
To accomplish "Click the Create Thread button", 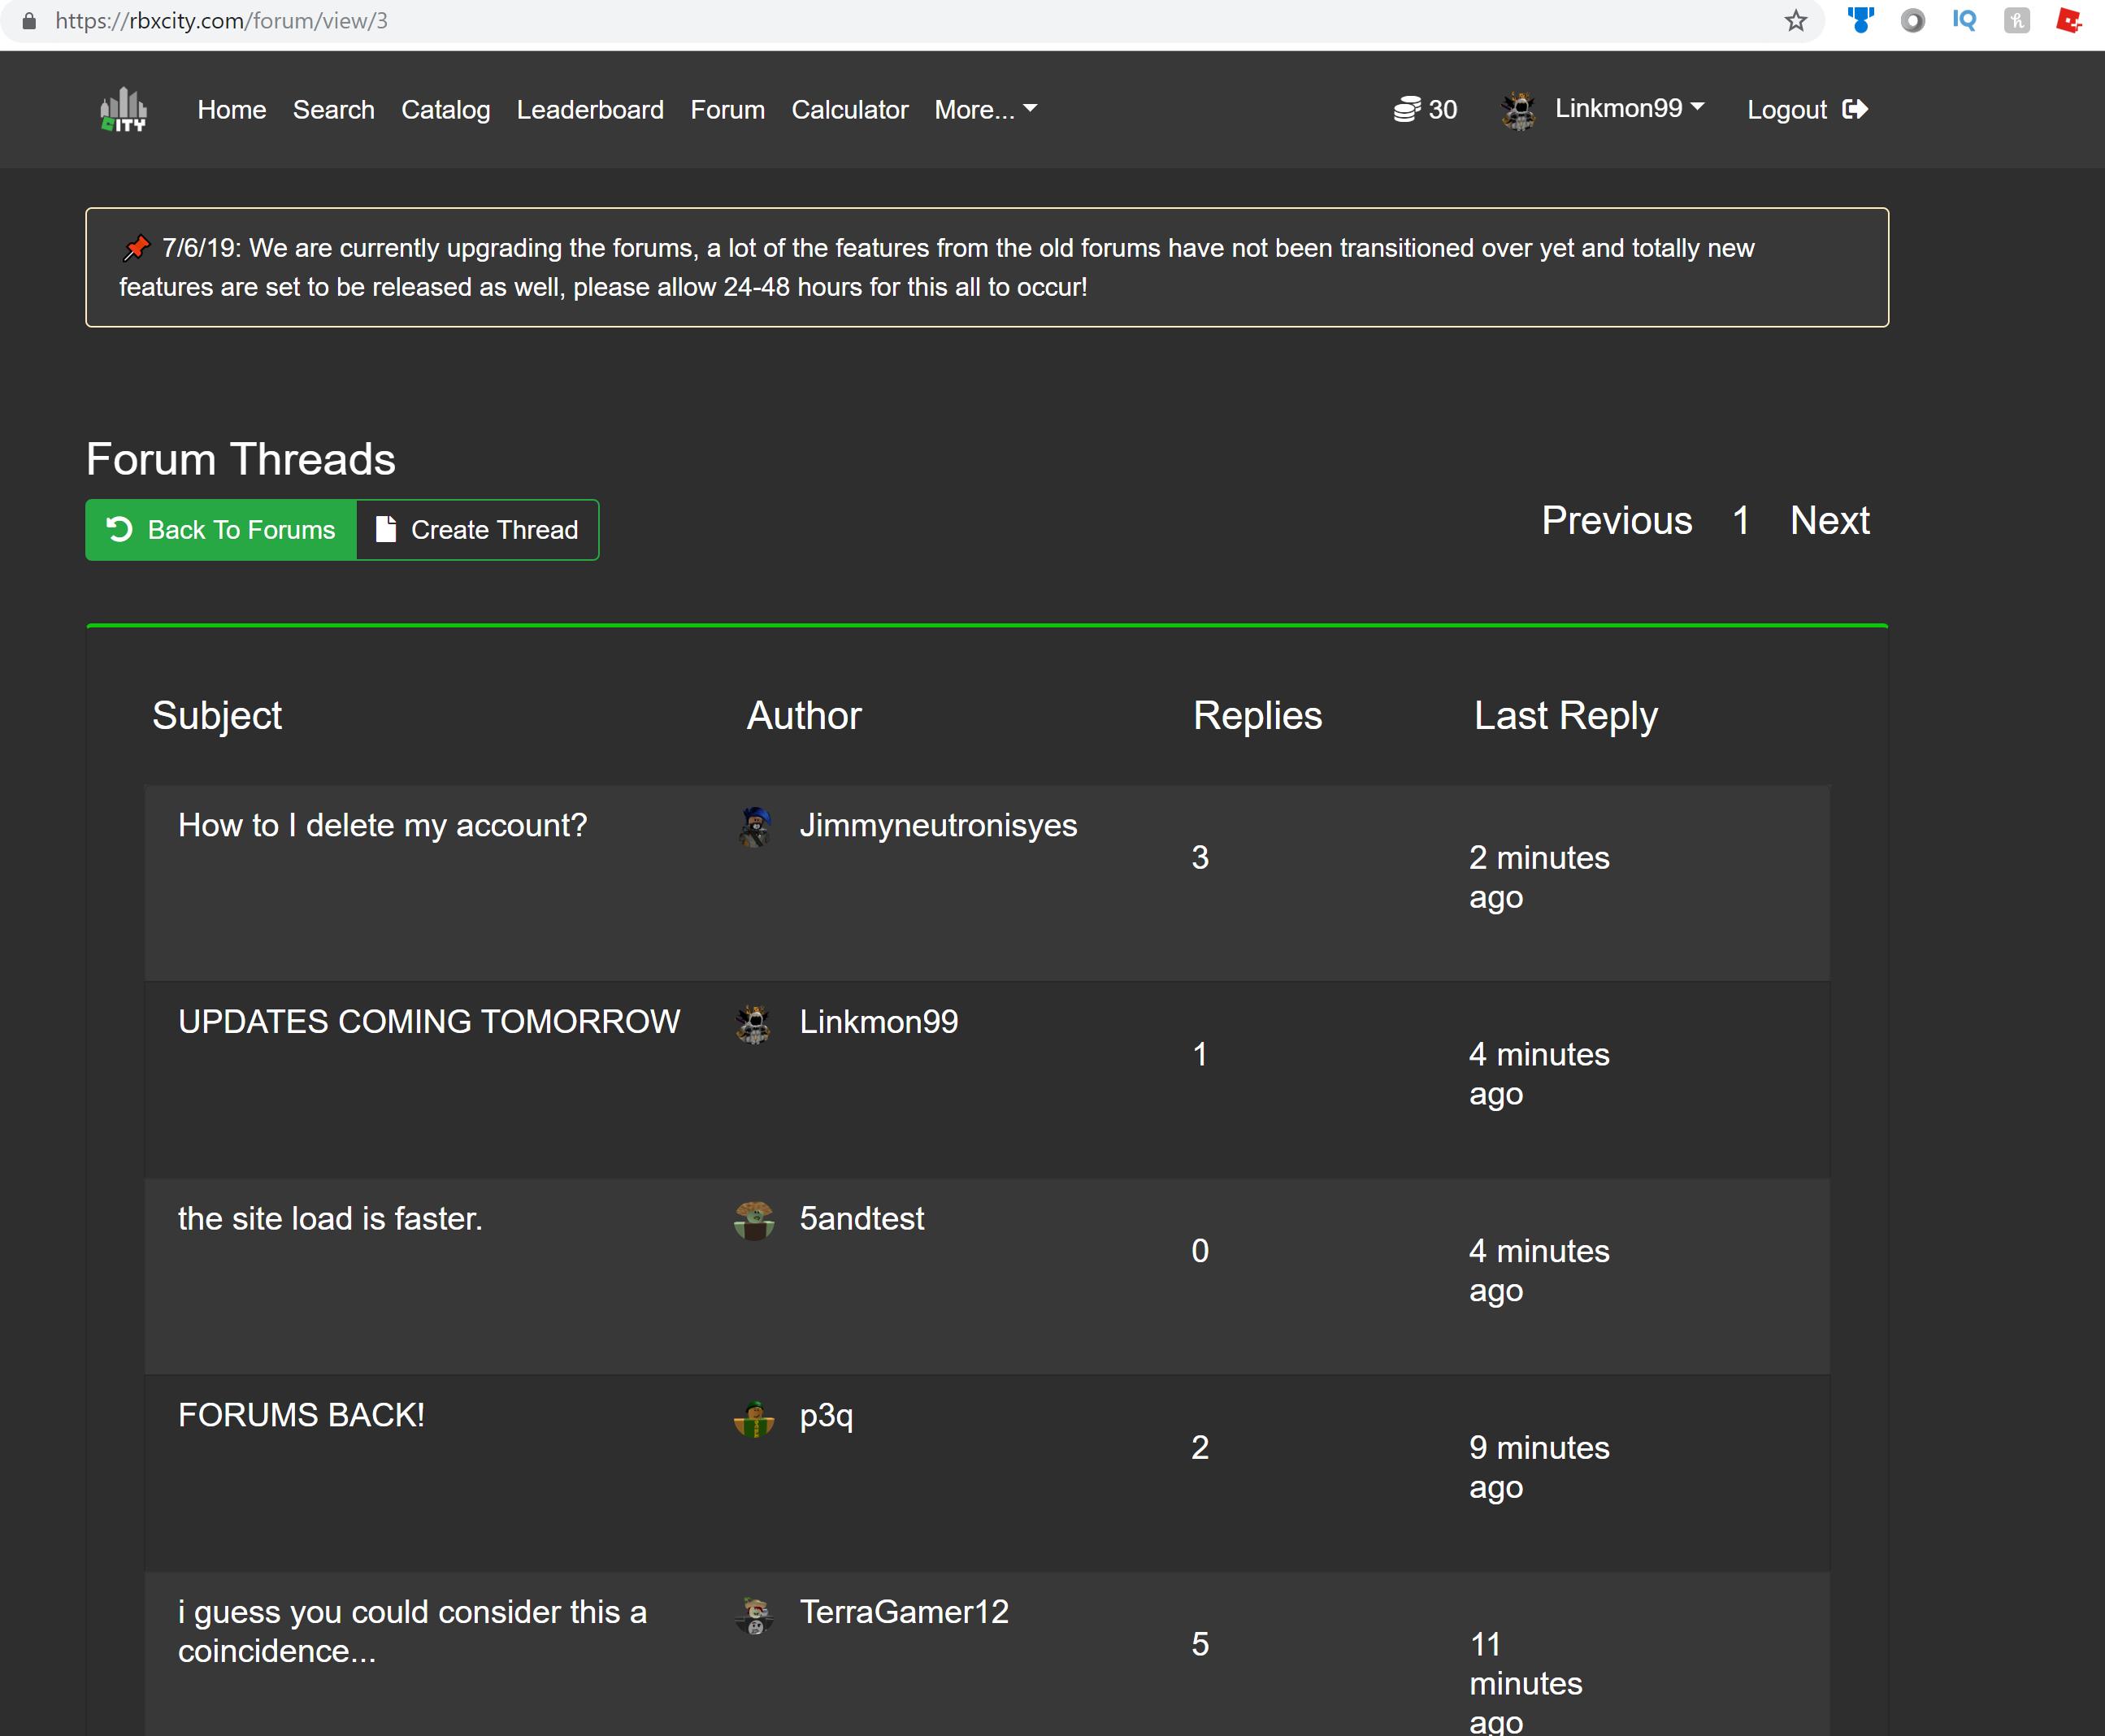I will pyautogui.click(x=477, y=529).
